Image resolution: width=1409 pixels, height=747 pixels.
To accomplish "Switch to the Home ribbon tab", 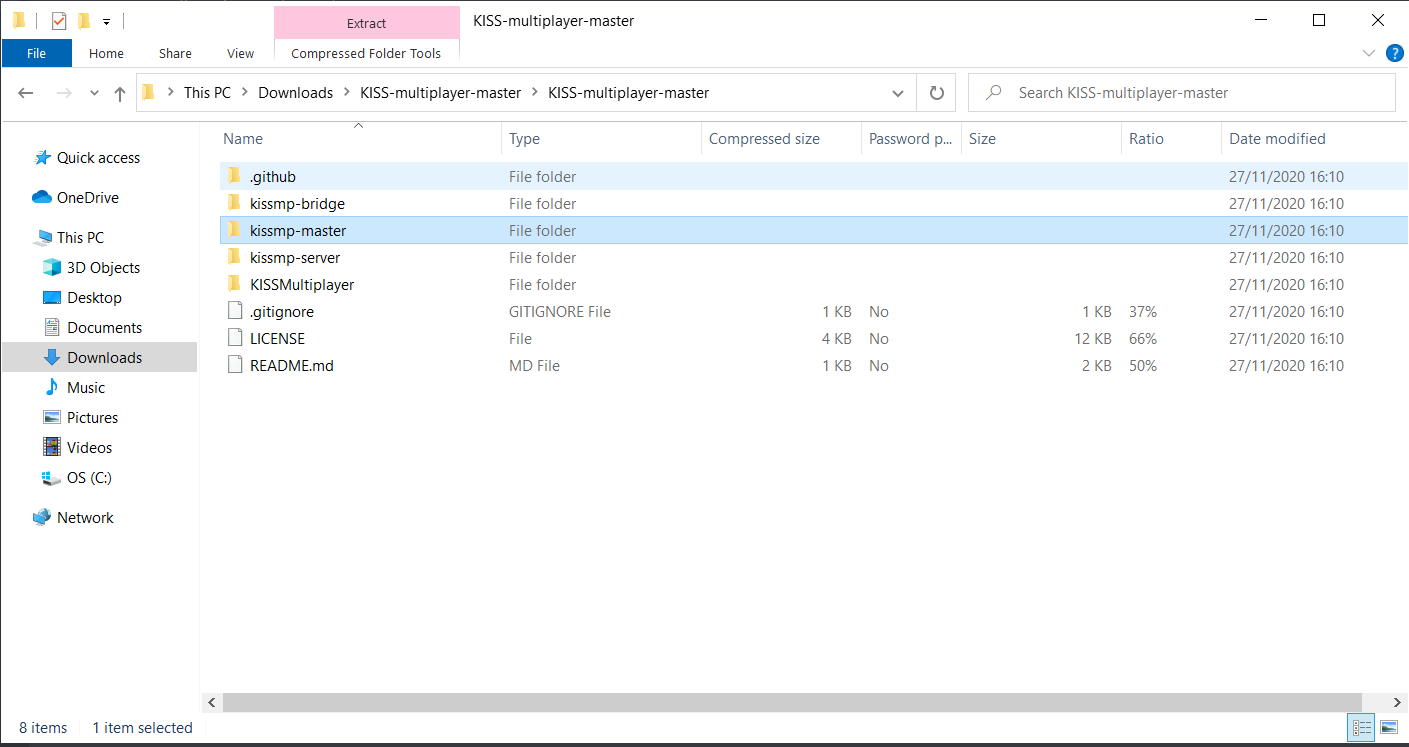I will tap(106, 53).
